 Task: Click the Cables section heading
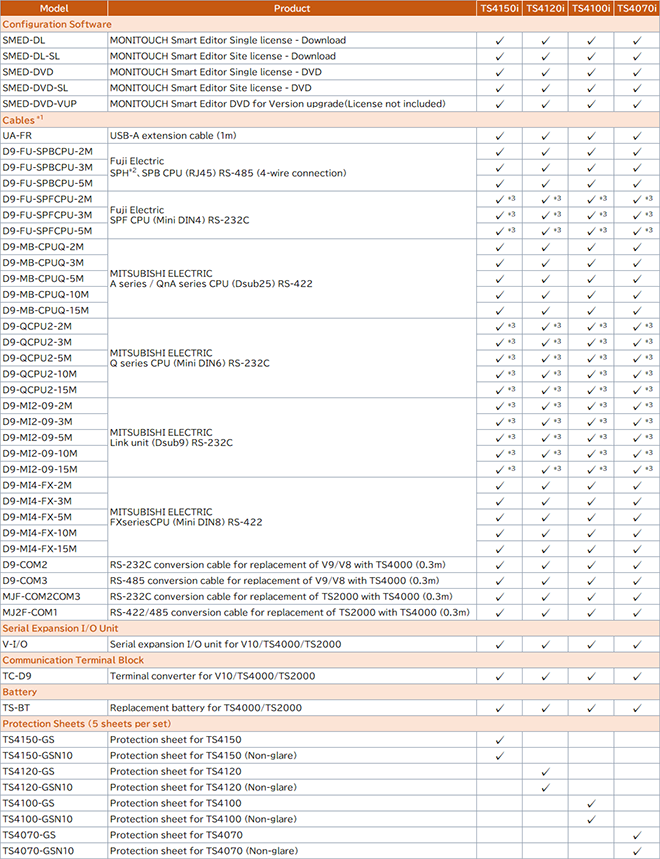(x=22, y=120)
